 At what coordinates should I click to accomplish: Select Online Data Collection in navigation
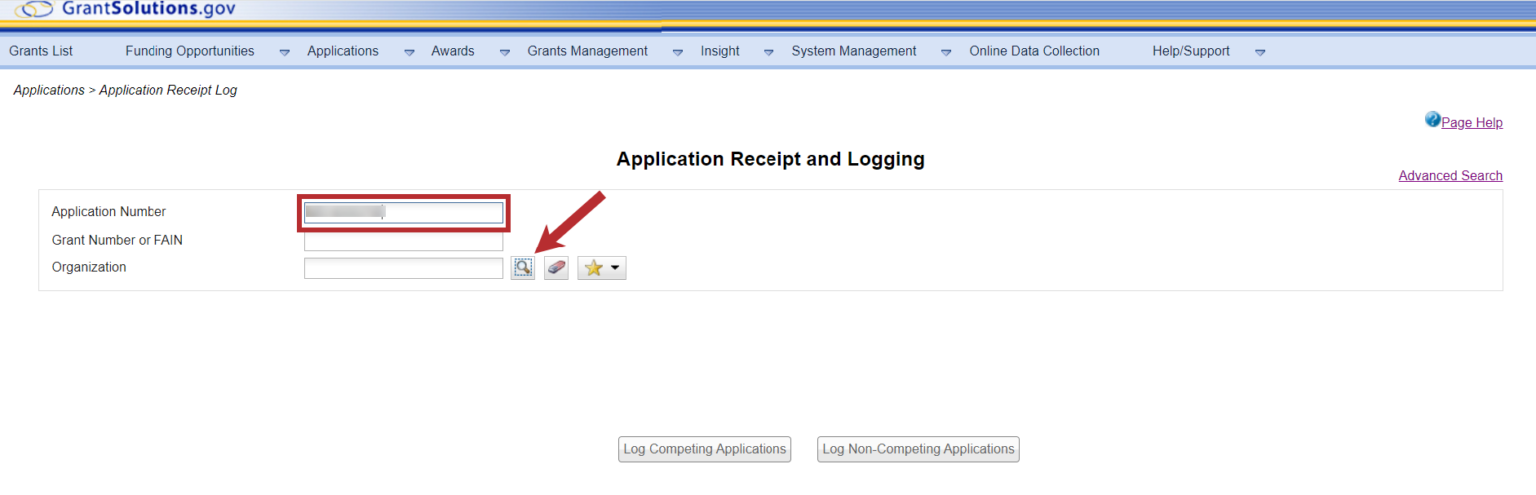click(x=1034, y=51)
